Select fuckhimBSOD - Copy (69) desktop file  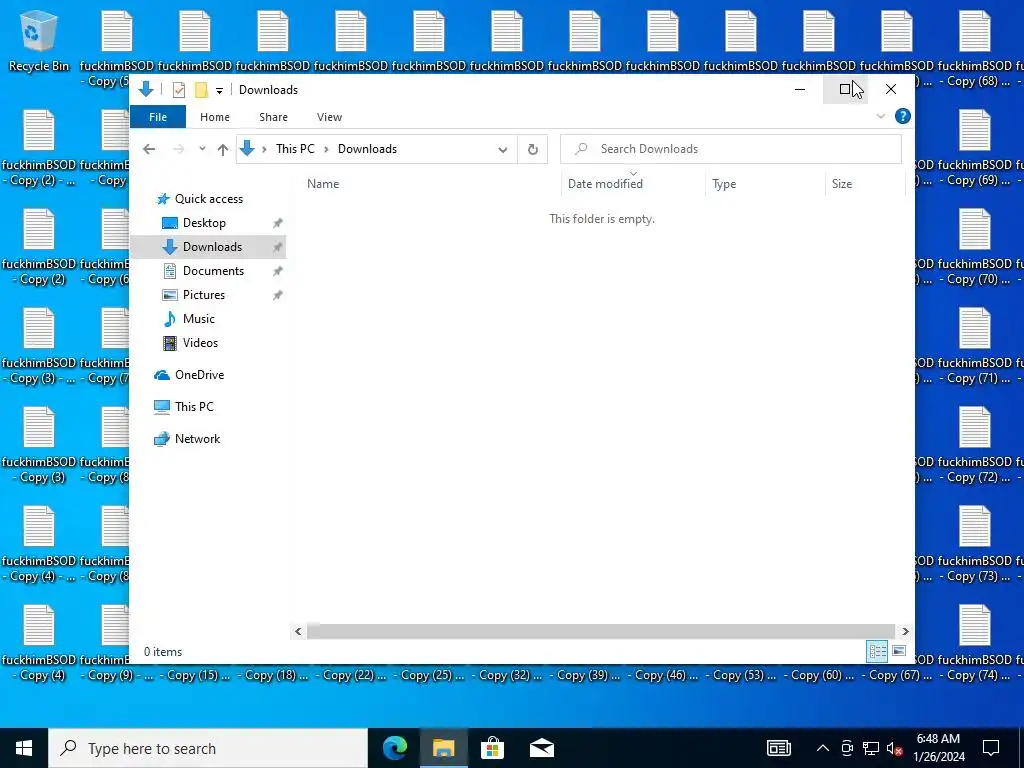point(974,147)
